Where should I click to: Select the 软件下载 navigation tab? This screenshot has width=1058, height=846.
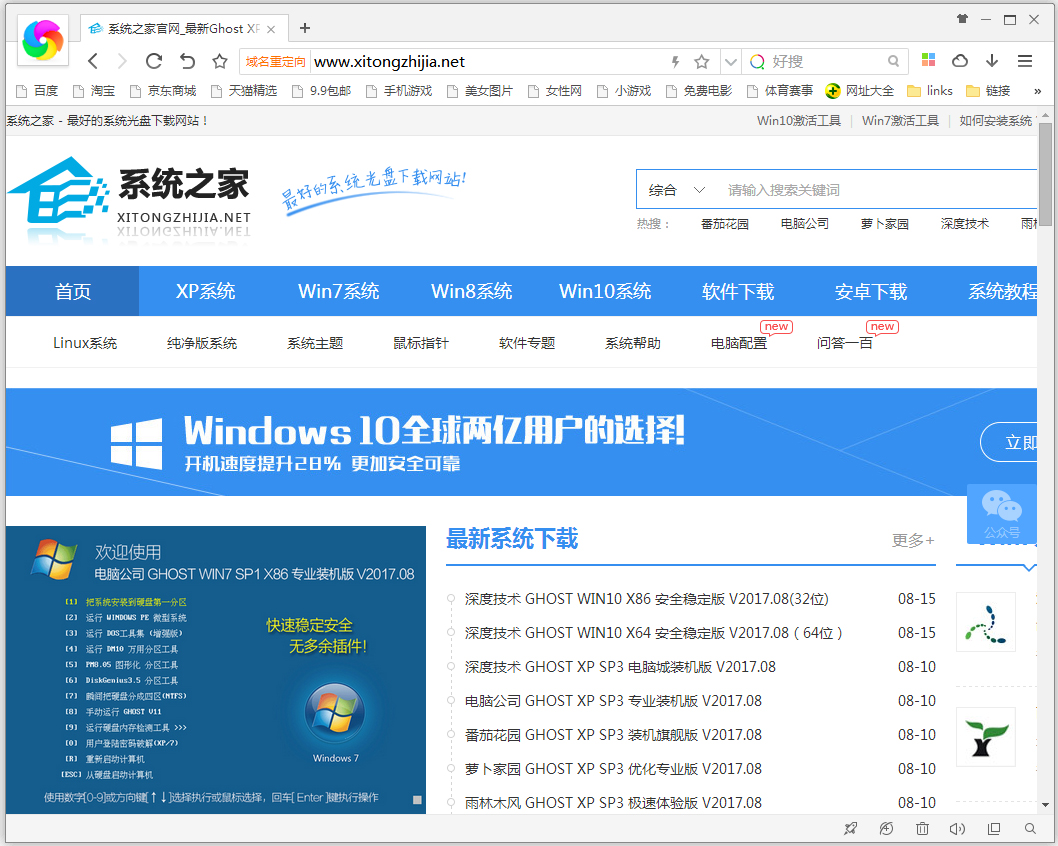coord(738,291)
